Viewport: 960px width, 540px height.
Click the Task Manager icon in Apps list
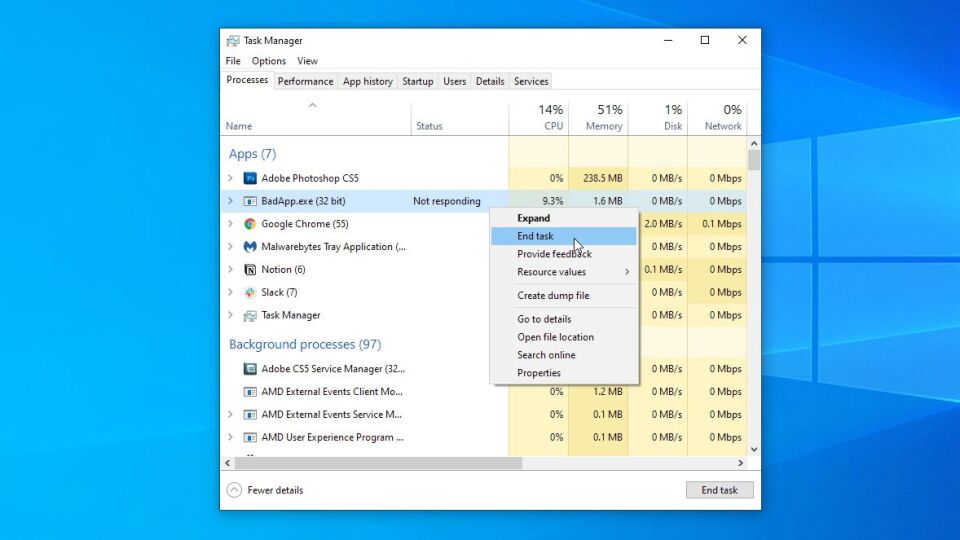coord(250,315)
